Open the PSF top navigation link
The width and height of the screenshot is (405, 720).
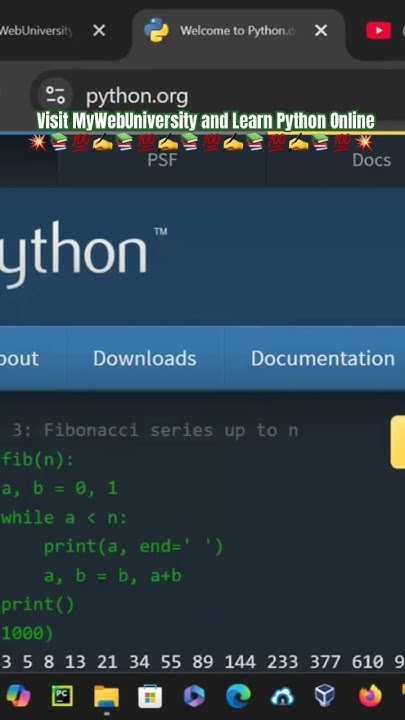click(162, 160)
